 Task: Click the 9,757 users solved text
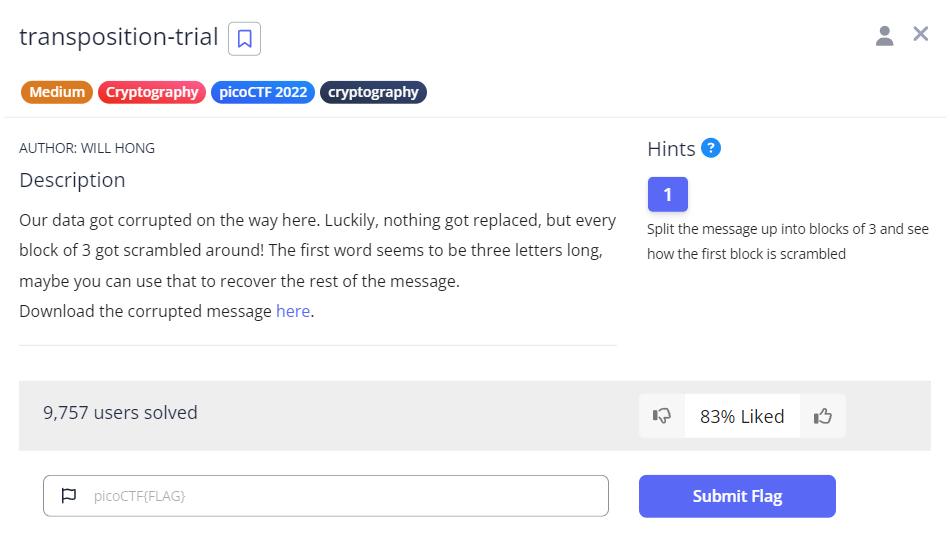(120, 412)
